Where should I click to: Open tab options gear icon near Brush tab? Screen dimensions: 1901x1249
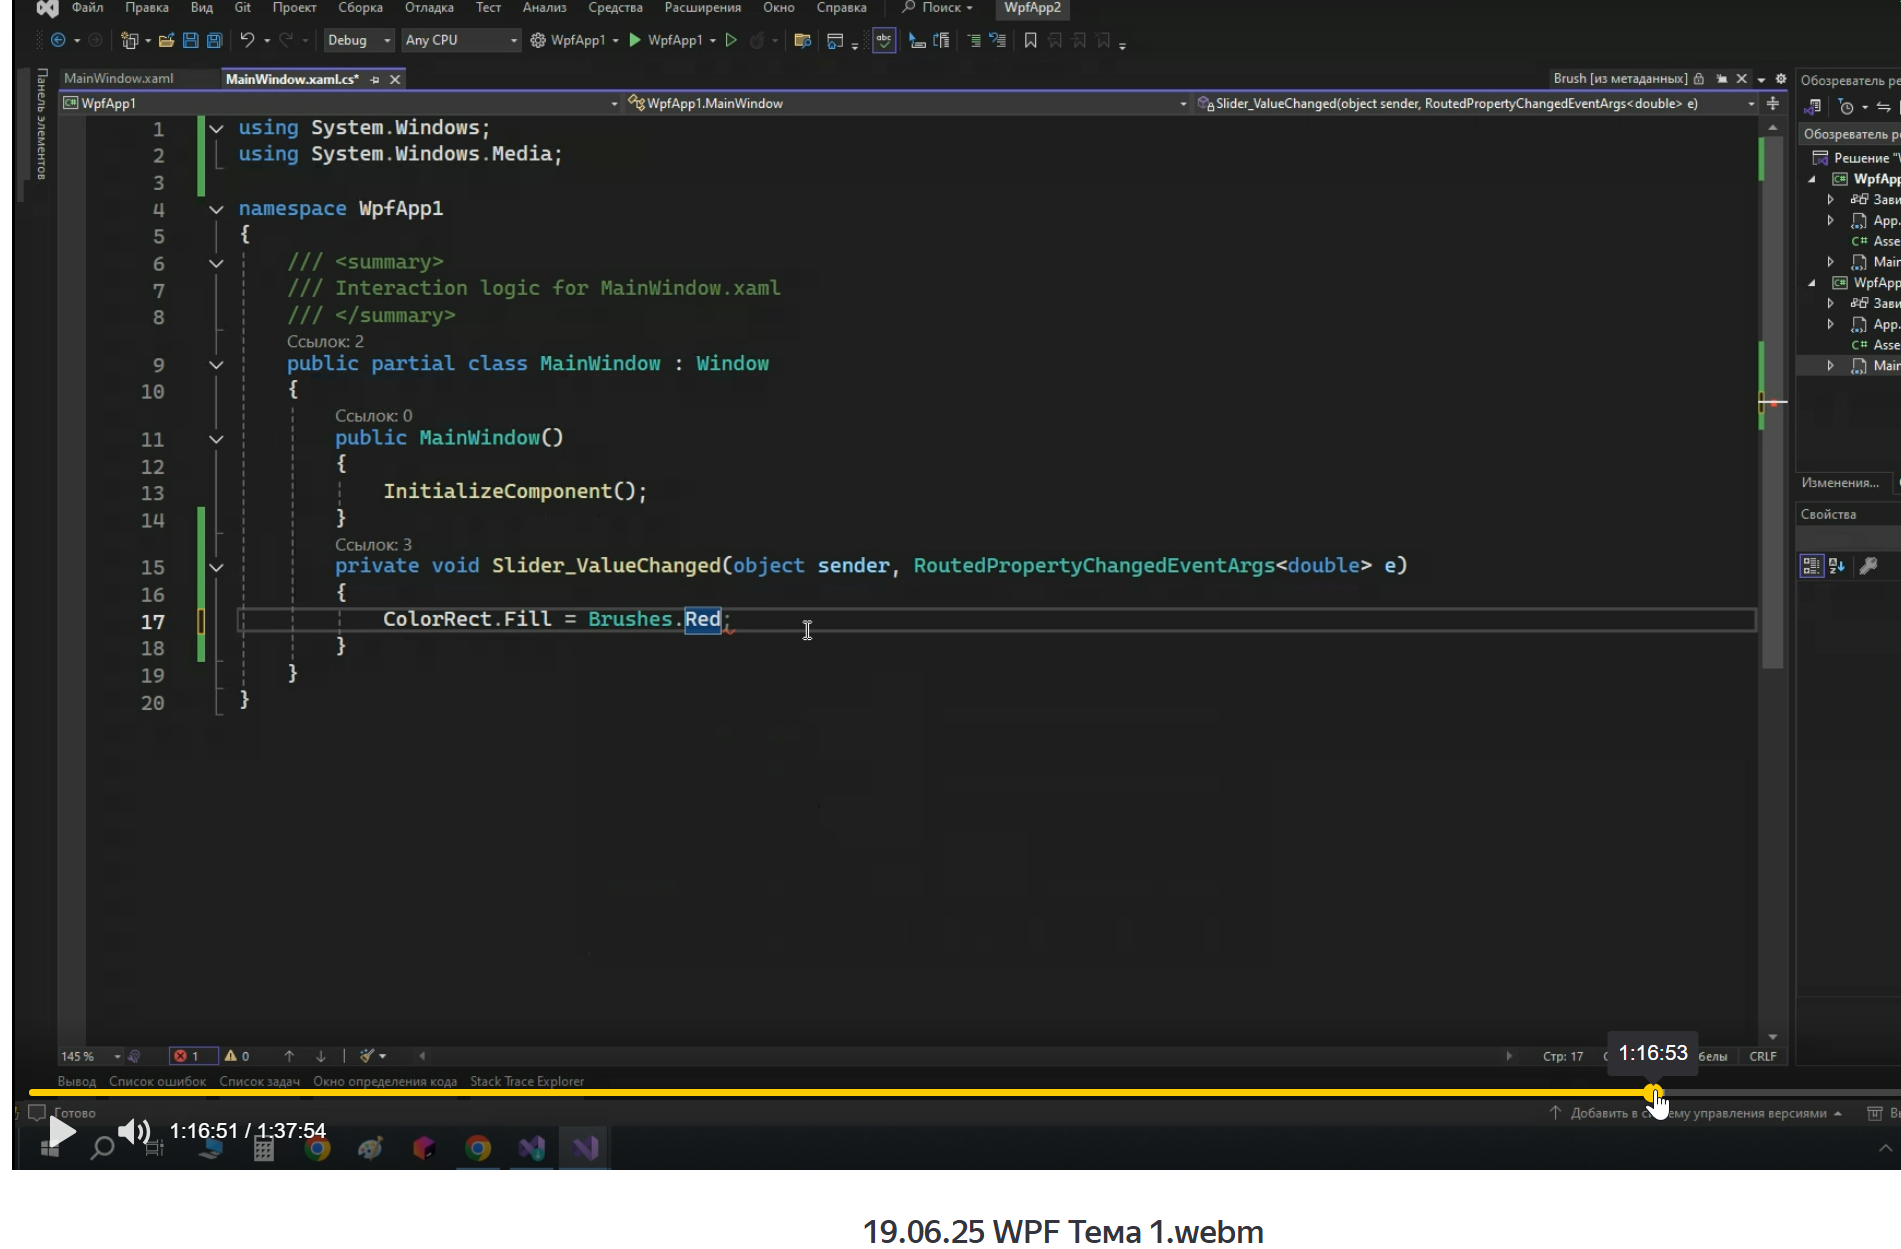click(x=1781, y=78)
